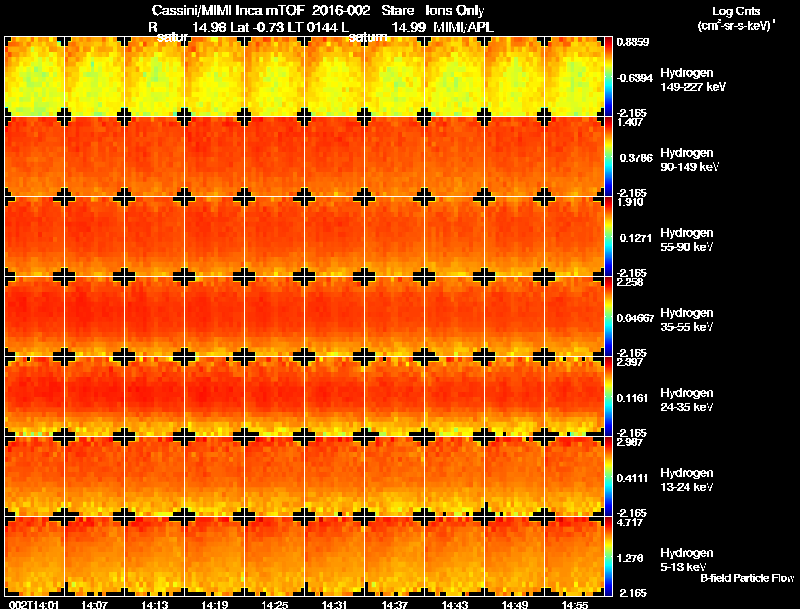Click the Lat -0.73 header value
The width and height of the screenshot is (800, 609).
(257, 28)
